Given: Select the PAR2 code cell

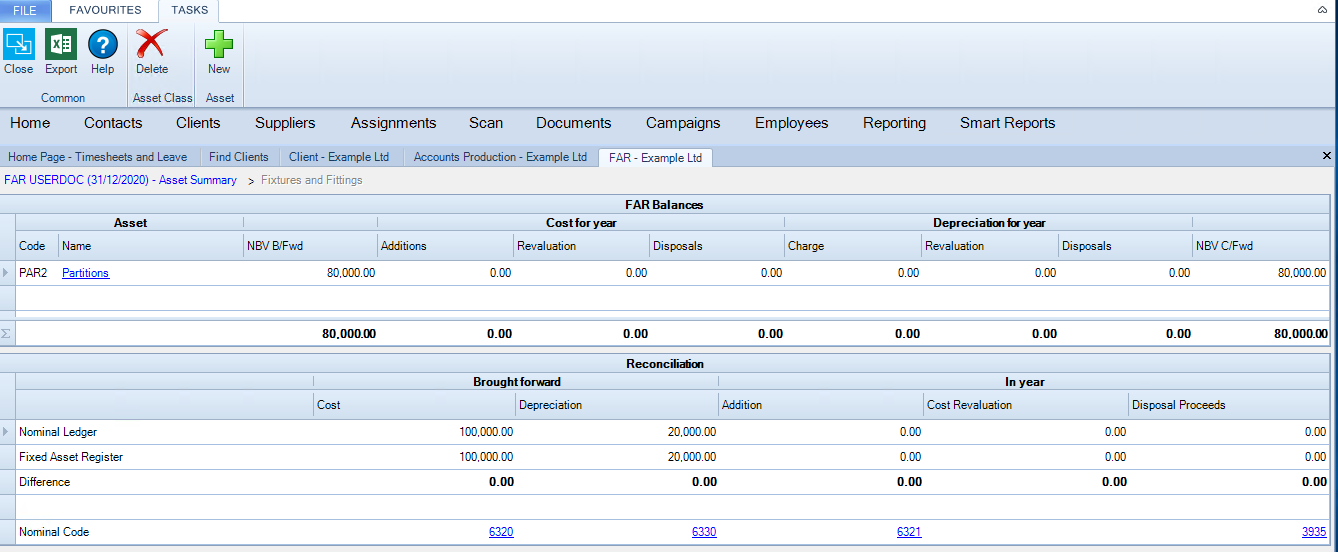Looking at the screenshot, I should [x=37, y=272].
